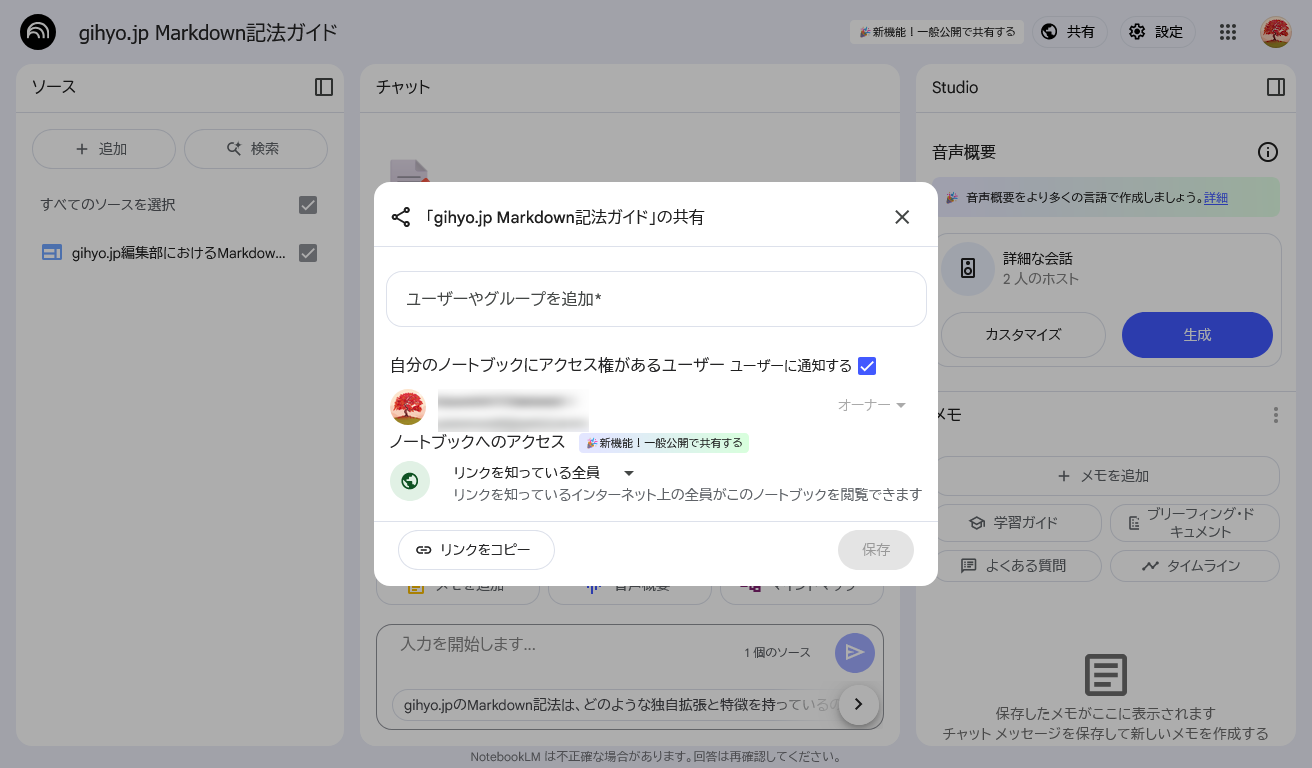Open the リンクを知っている全員 access dropdown
The height and width of the screenshot is (768, 1312).
(544, 472)
